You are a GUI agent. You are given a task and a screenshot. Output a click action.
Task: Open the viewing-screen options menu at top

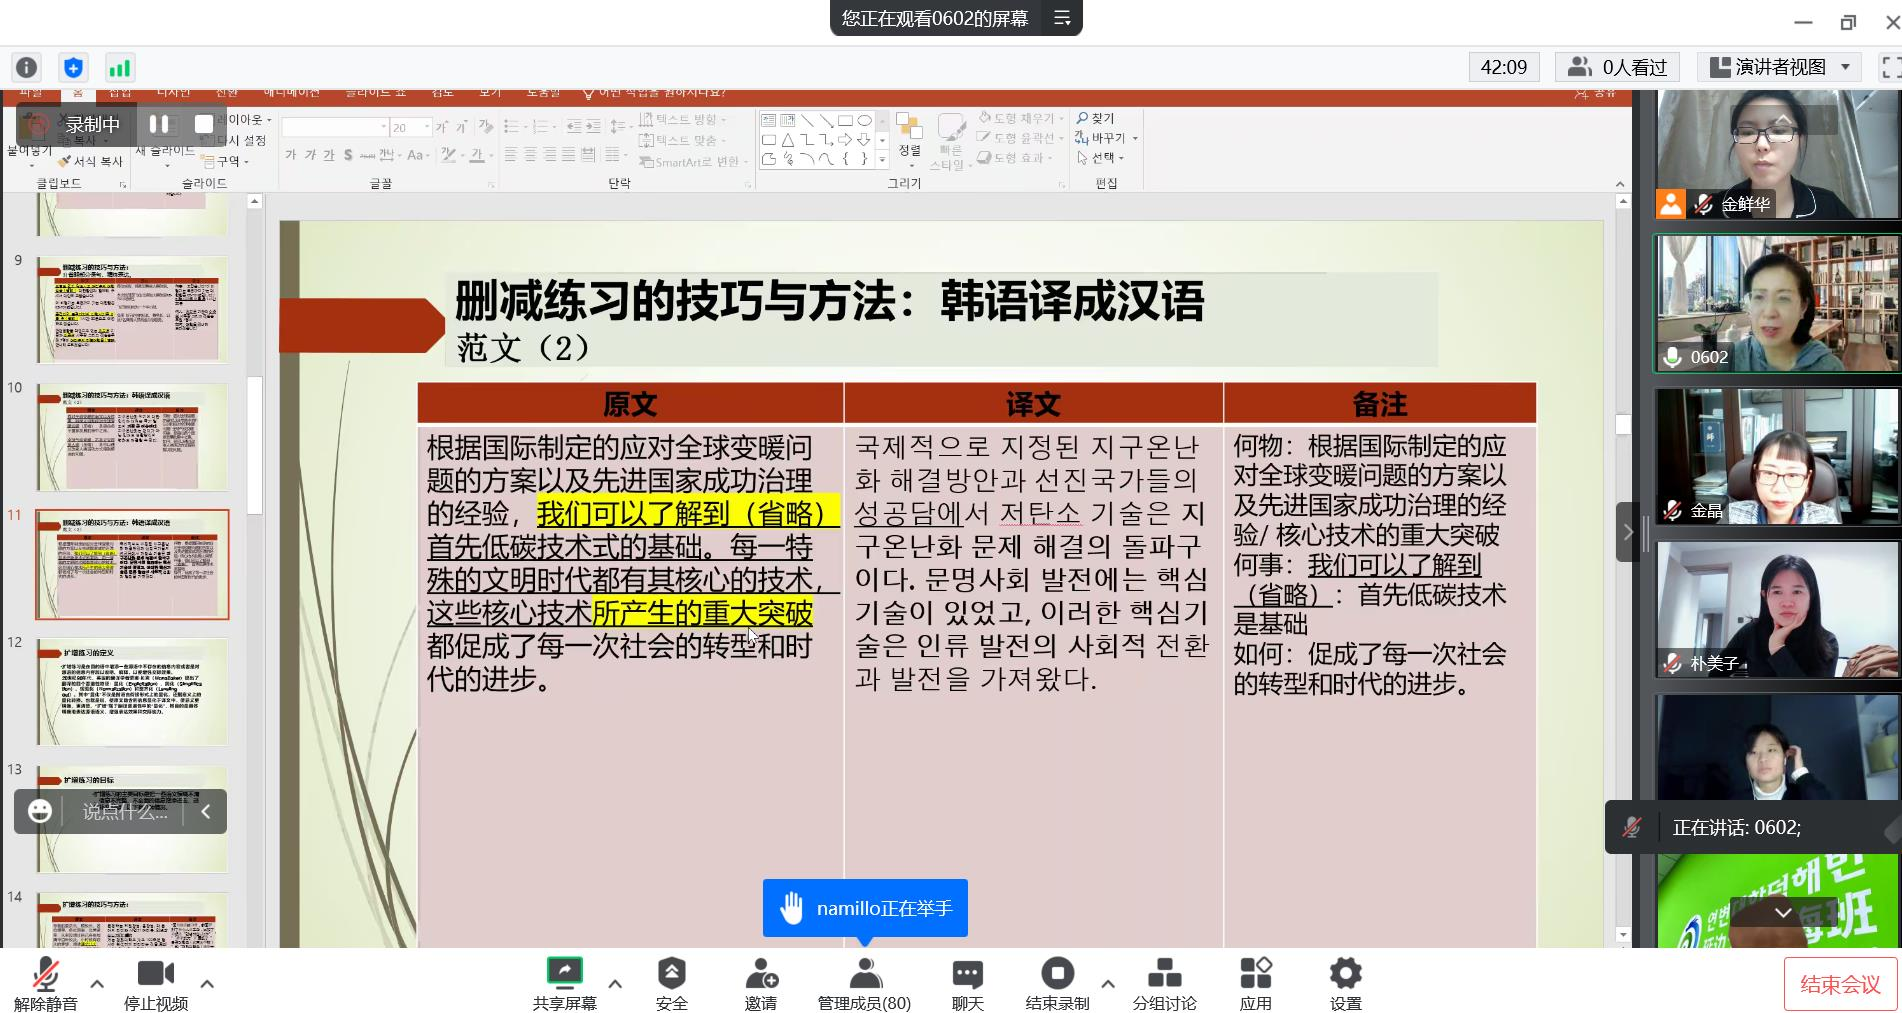pos(1062,18)
